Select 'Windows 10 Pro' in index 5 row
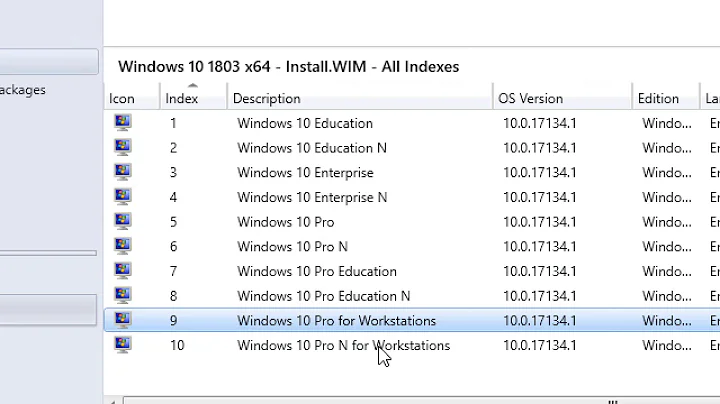The height and width of the screenshot is (404, 720). (x=286, y=222)
